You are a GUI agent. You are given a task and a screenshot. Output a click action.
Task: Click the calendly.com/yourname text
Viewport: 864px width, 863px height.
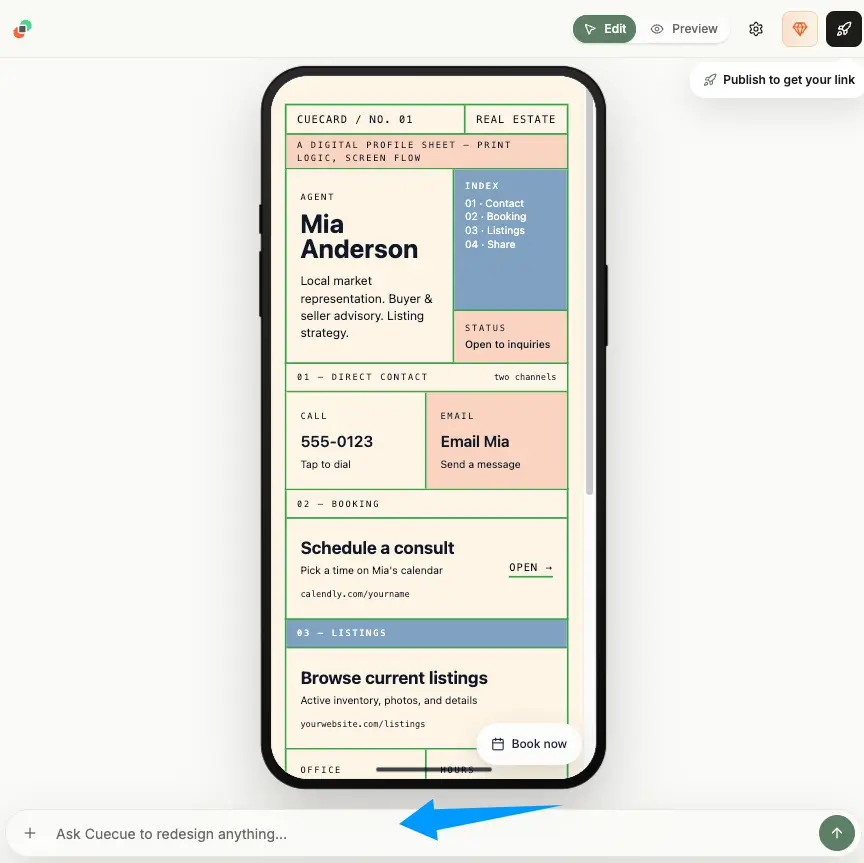(x=355, y=594)
